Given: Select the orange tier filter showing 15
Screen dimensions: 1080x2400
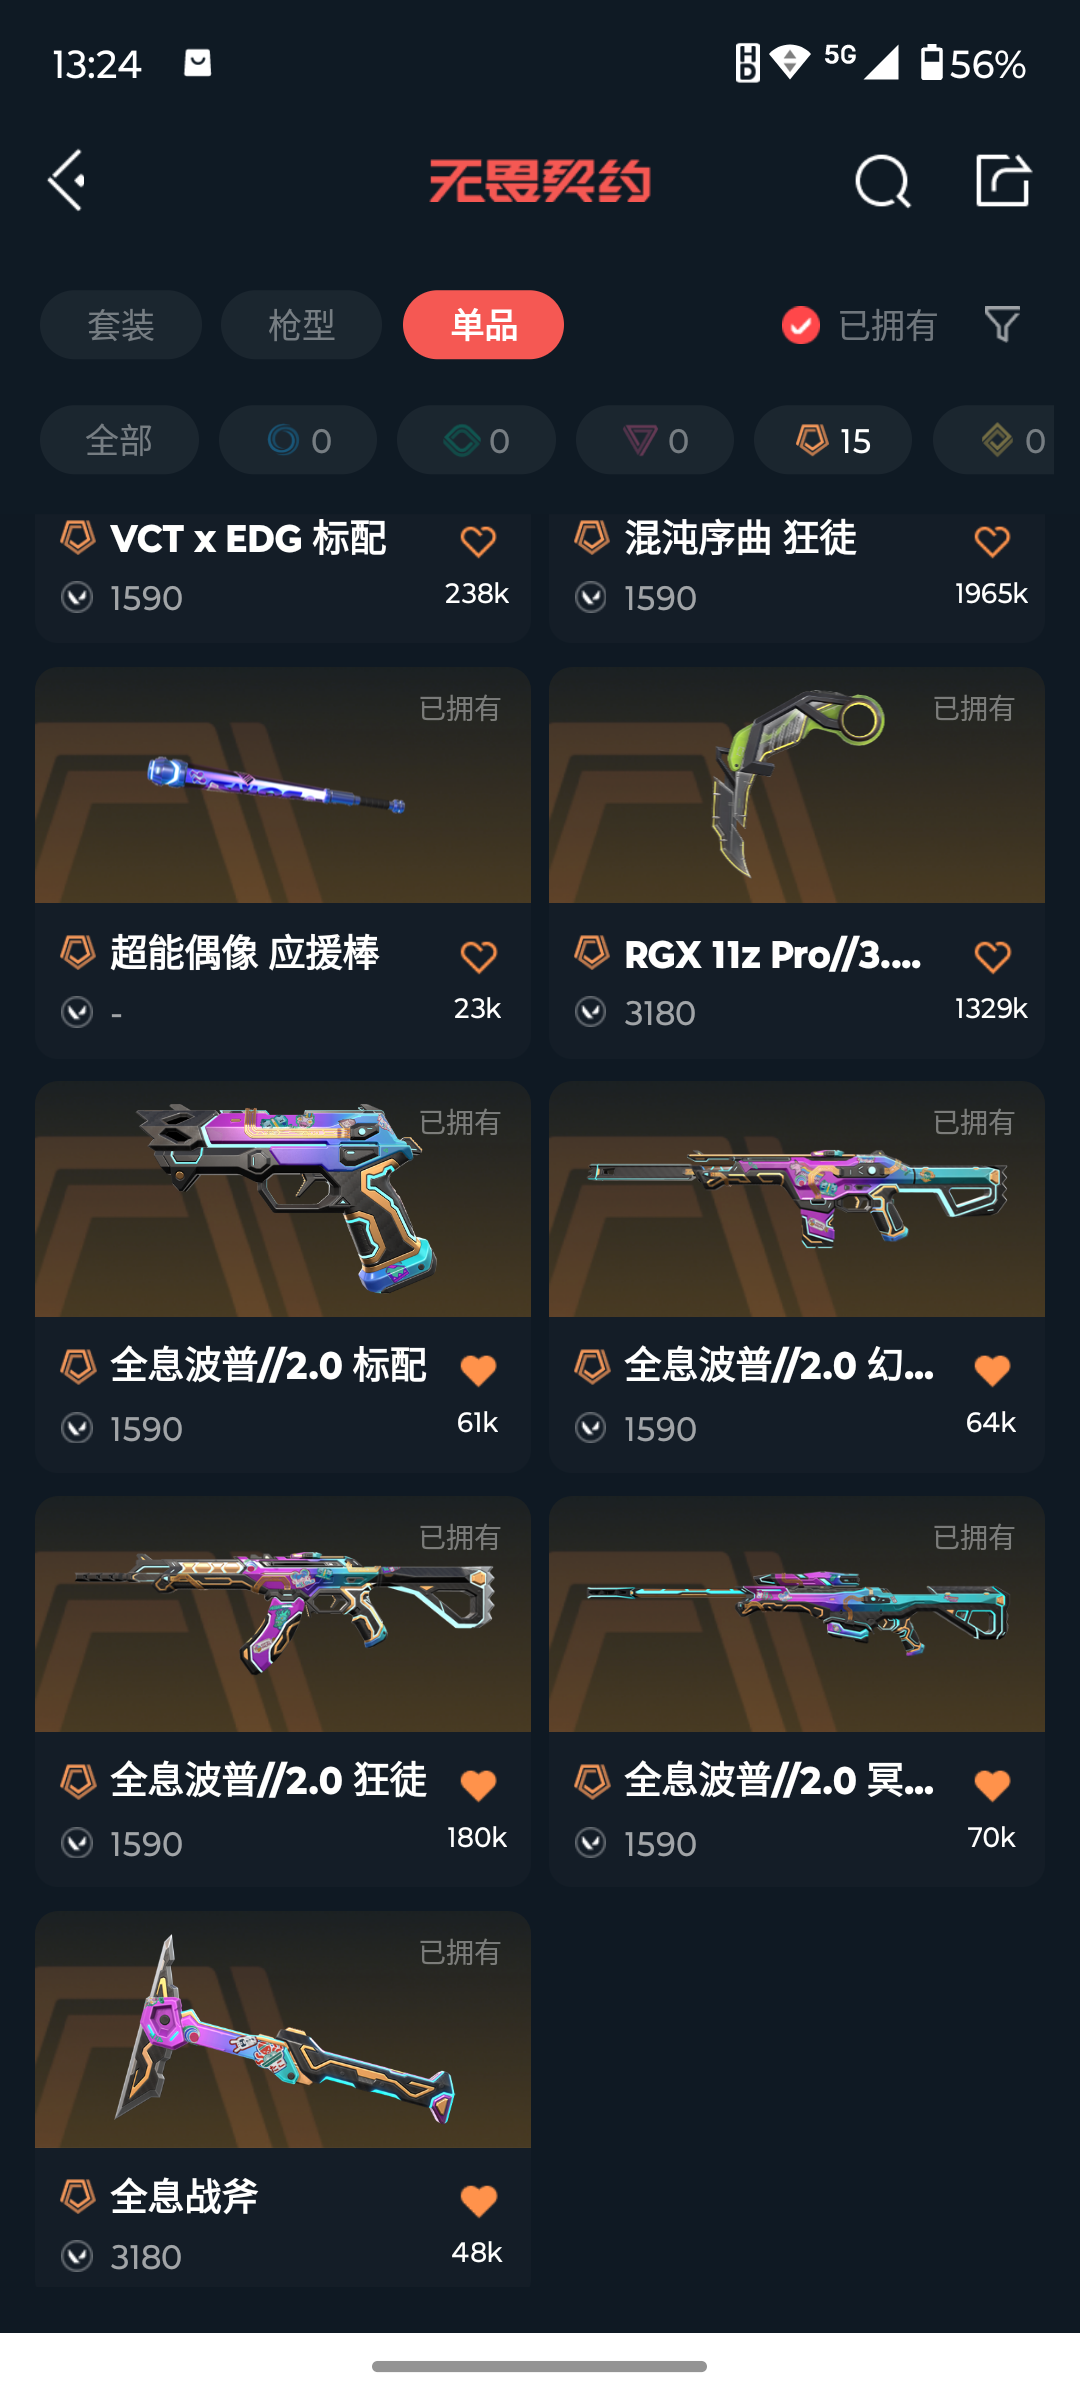Looking at the screenshot, I should point(833,440).
